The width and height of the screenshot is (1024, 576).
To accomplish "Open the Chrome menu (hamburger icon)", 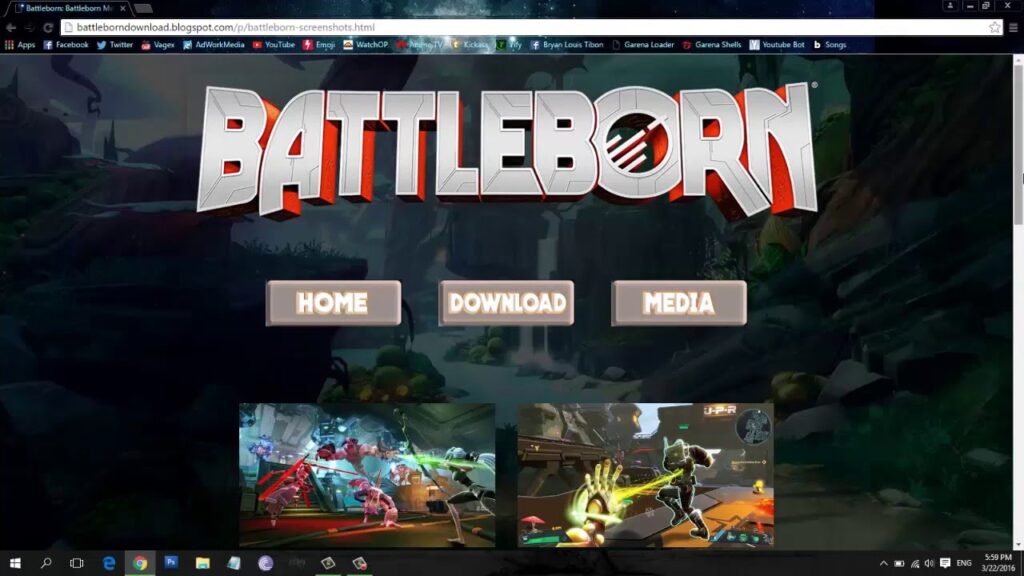I will (1013, 27).
